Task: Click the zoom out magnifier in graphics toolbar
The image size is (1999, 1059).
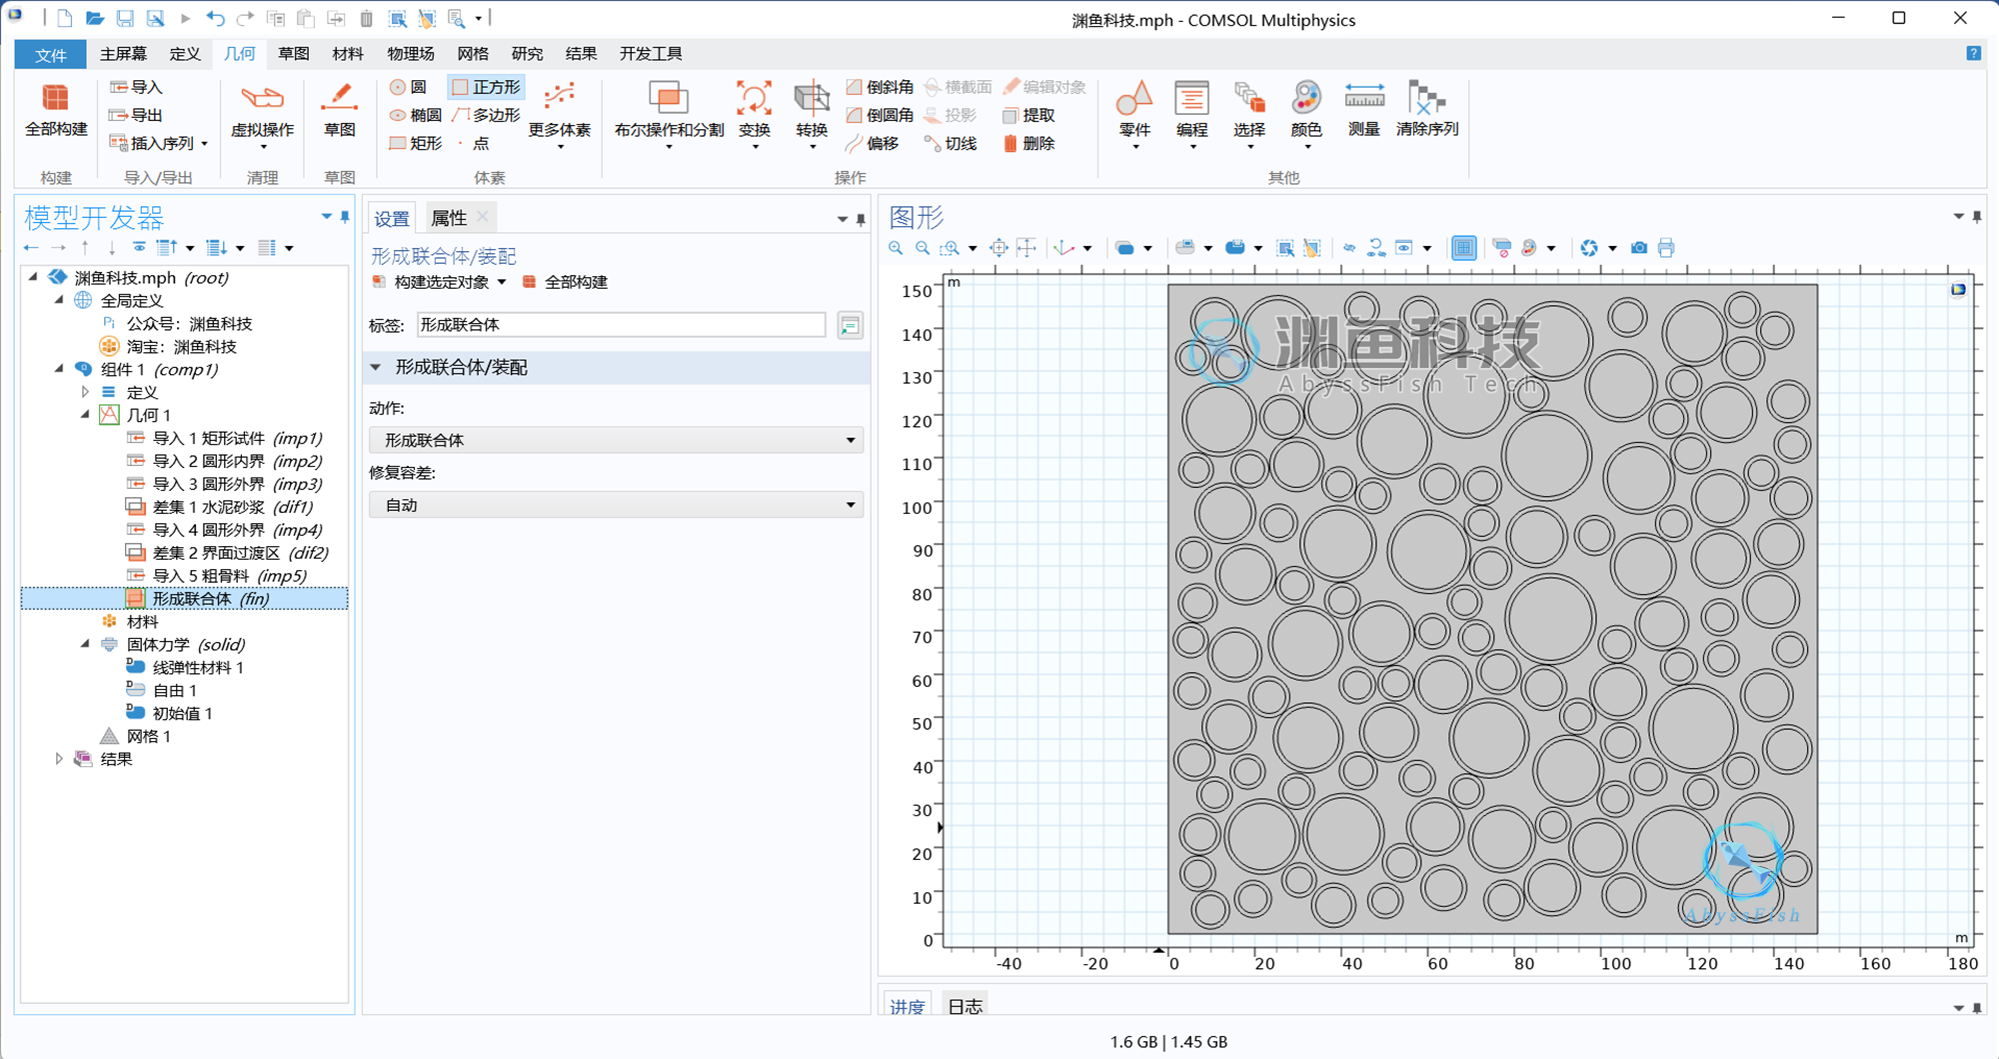Action: [923, 248]
